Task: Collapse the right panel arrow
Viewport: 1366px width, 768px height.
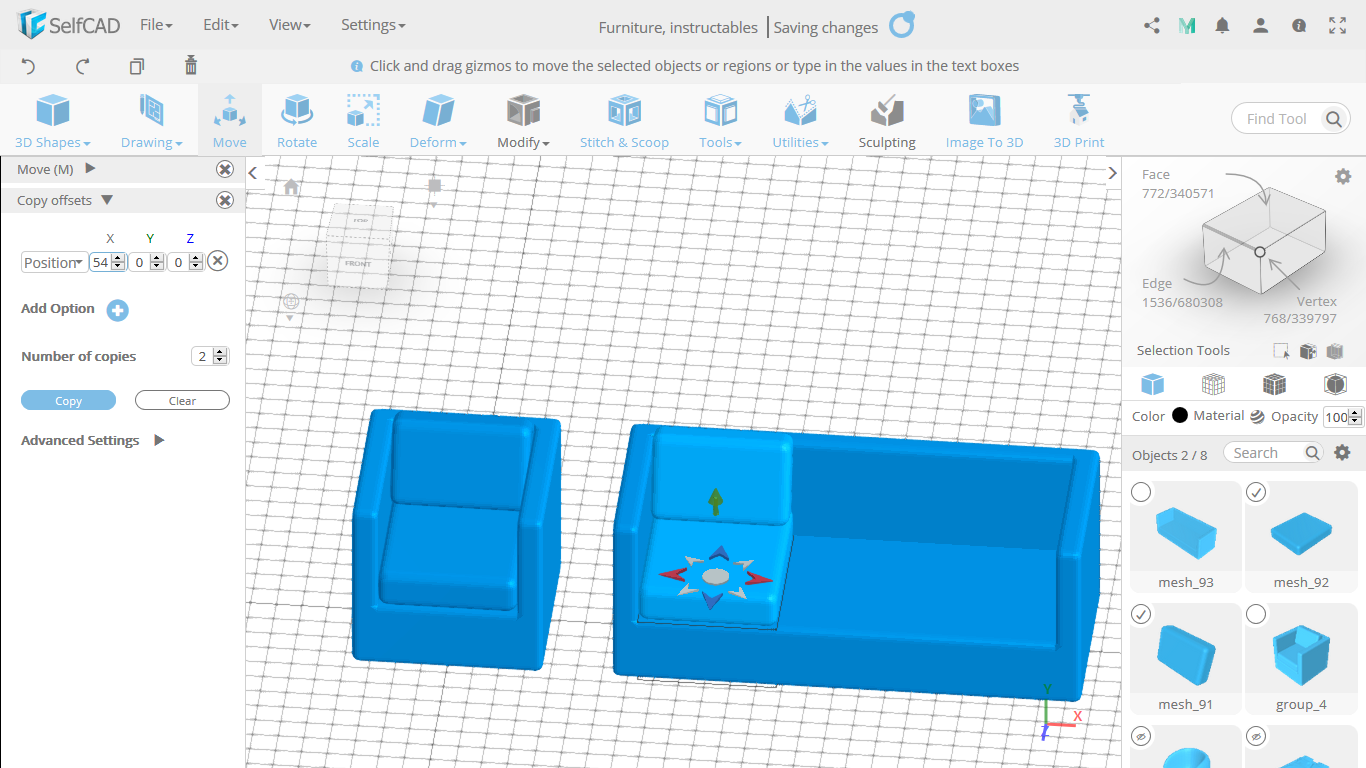Action: 1112,173
